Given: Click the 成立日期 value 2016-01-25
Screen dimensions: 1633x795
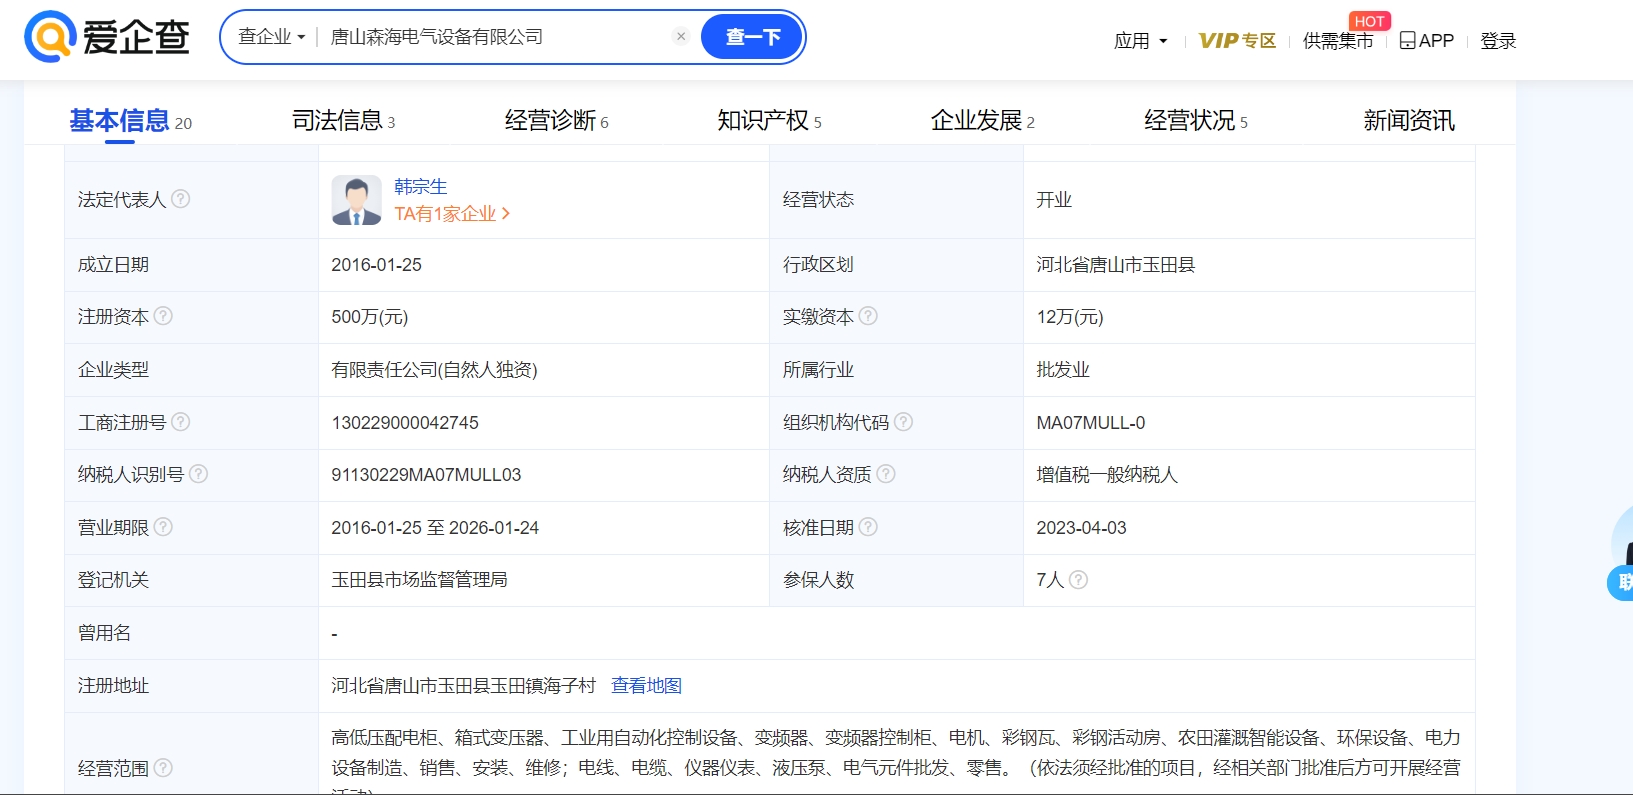Looking at the screenshot, I should pyautogui.click(x=376, y=265).
